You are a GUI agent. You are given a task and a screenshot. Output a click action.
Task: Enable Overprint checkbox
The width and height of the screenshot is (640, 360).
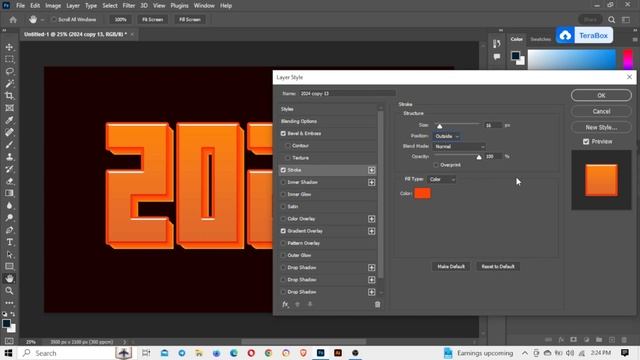[x=436, y=165]
